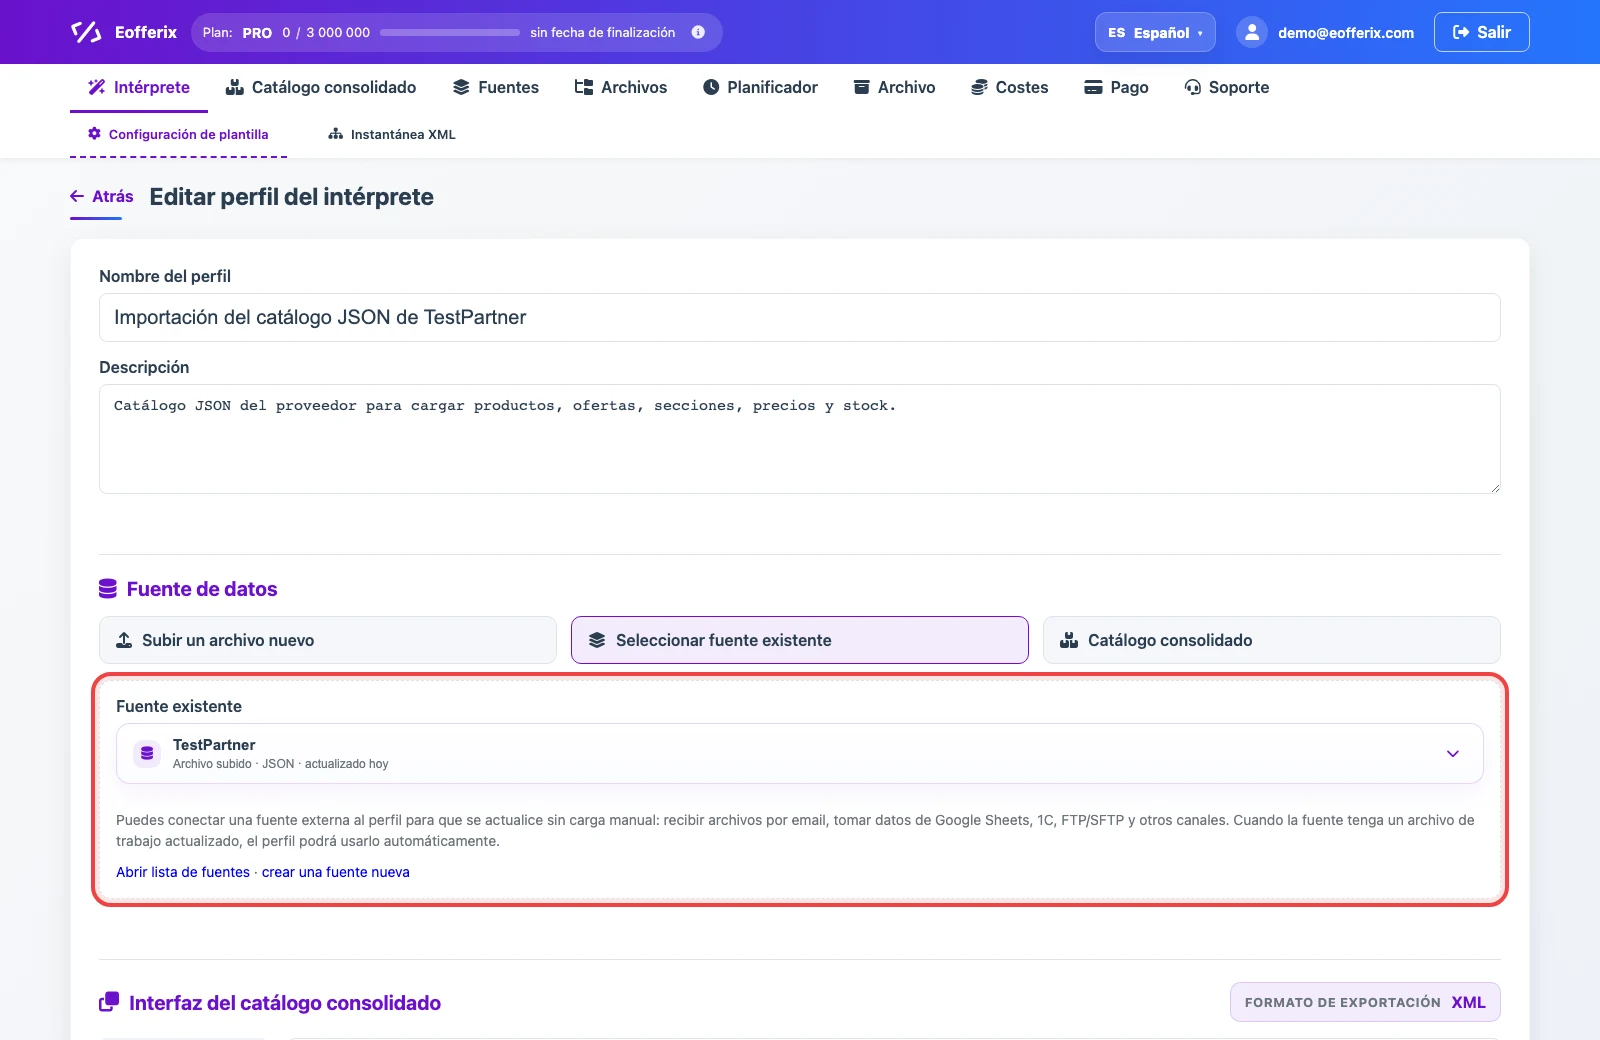The height and width of the screenshot is (1040, 1600).
Task: Click the upload icon in Subir un archivo nuevo
Action: [124, 640]
